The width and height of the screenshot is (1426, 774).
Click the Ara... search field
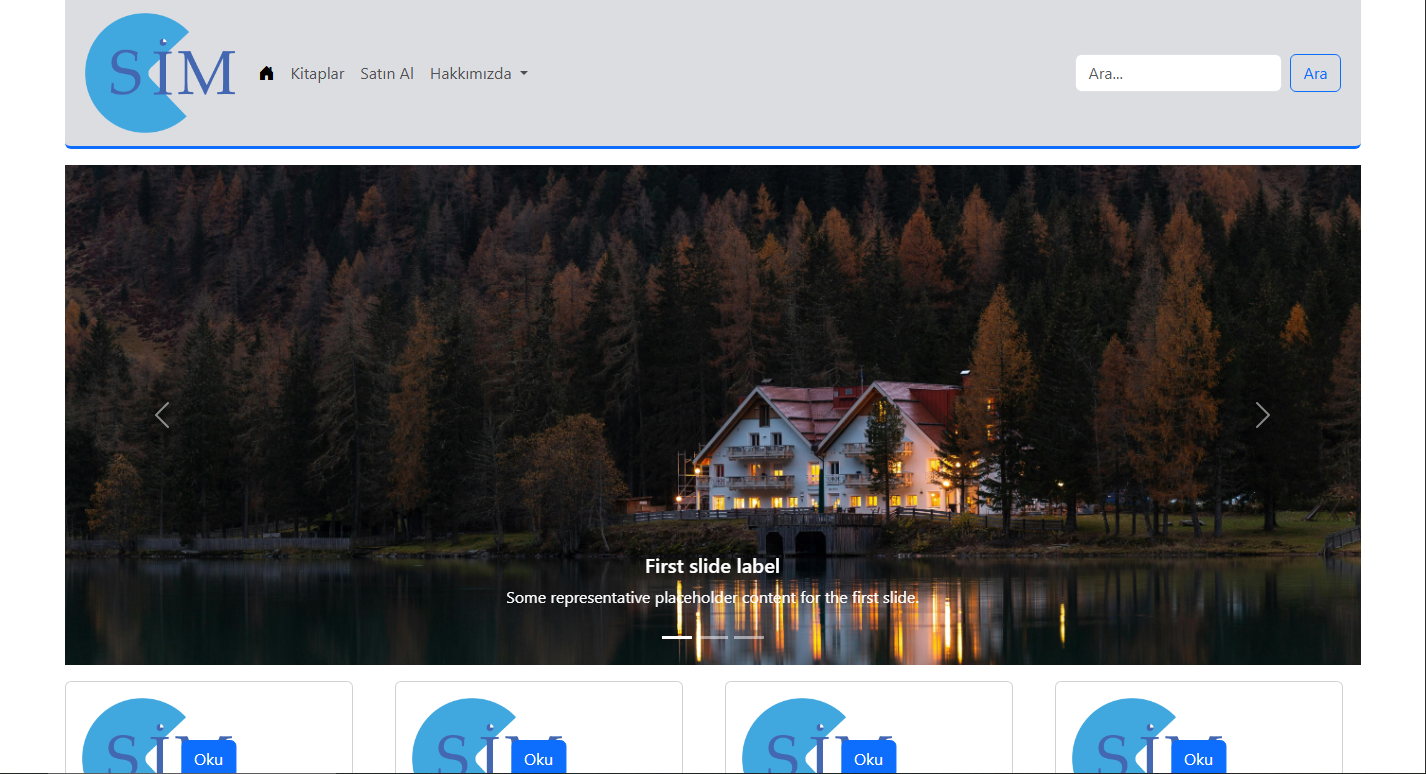[x=1177, y=73]
